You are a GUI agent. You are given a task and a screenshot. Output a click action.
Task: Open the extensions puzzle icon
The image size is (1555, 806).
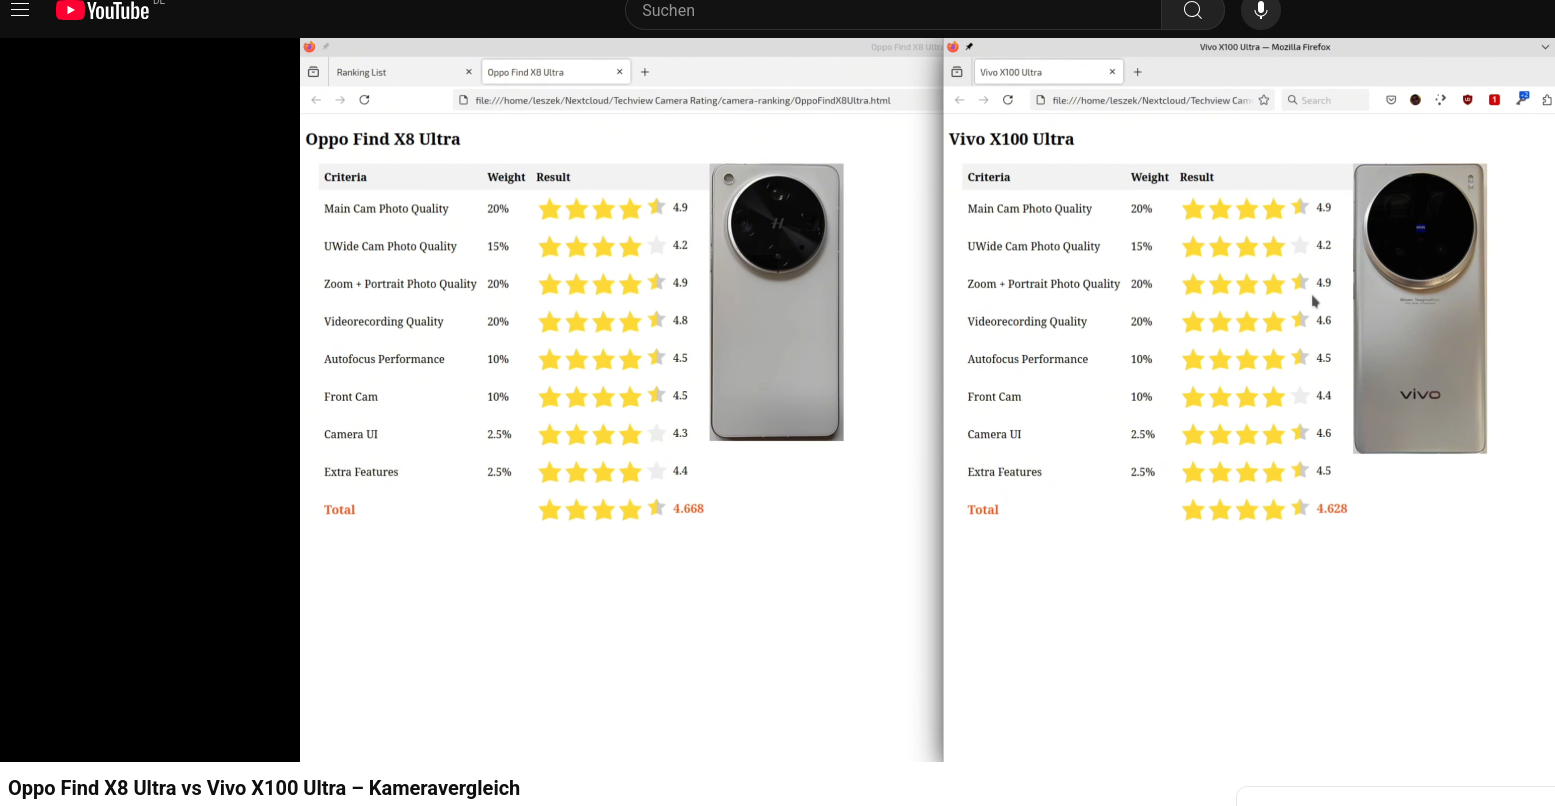(x=1548, y=100)
